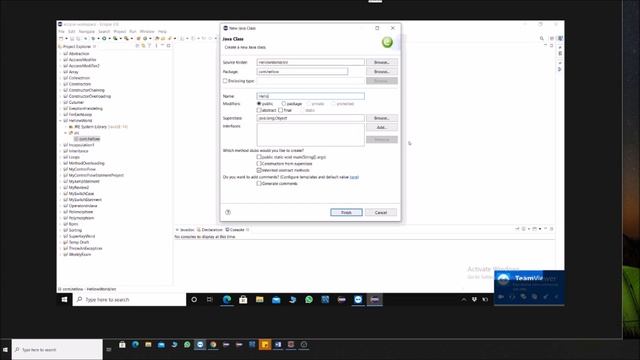
Task: Open the Eclipse Navigate menu
Action: pyautogui.click(x=87, y=31)
